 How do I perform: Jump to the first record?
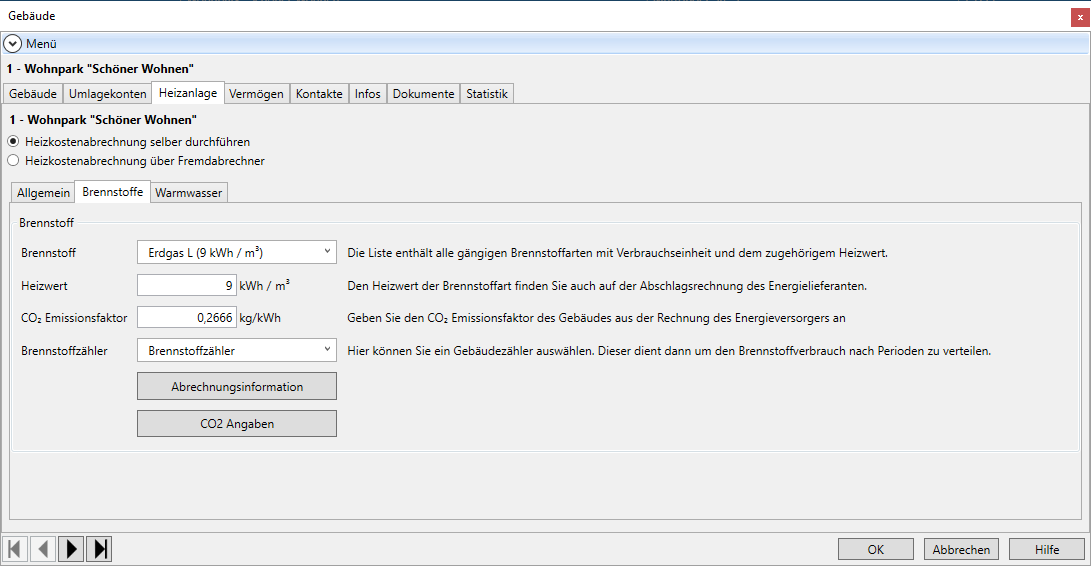16,549
